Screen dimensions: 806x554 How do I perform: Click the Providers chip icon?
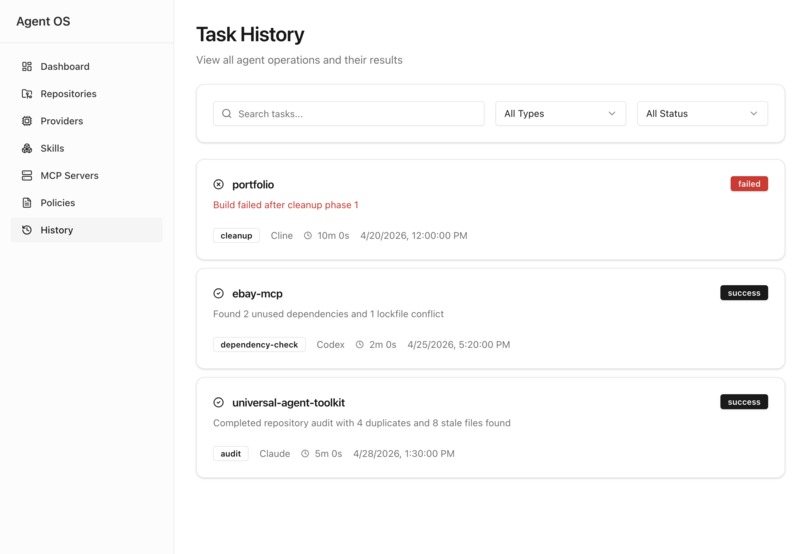click(x=27, y=121)
